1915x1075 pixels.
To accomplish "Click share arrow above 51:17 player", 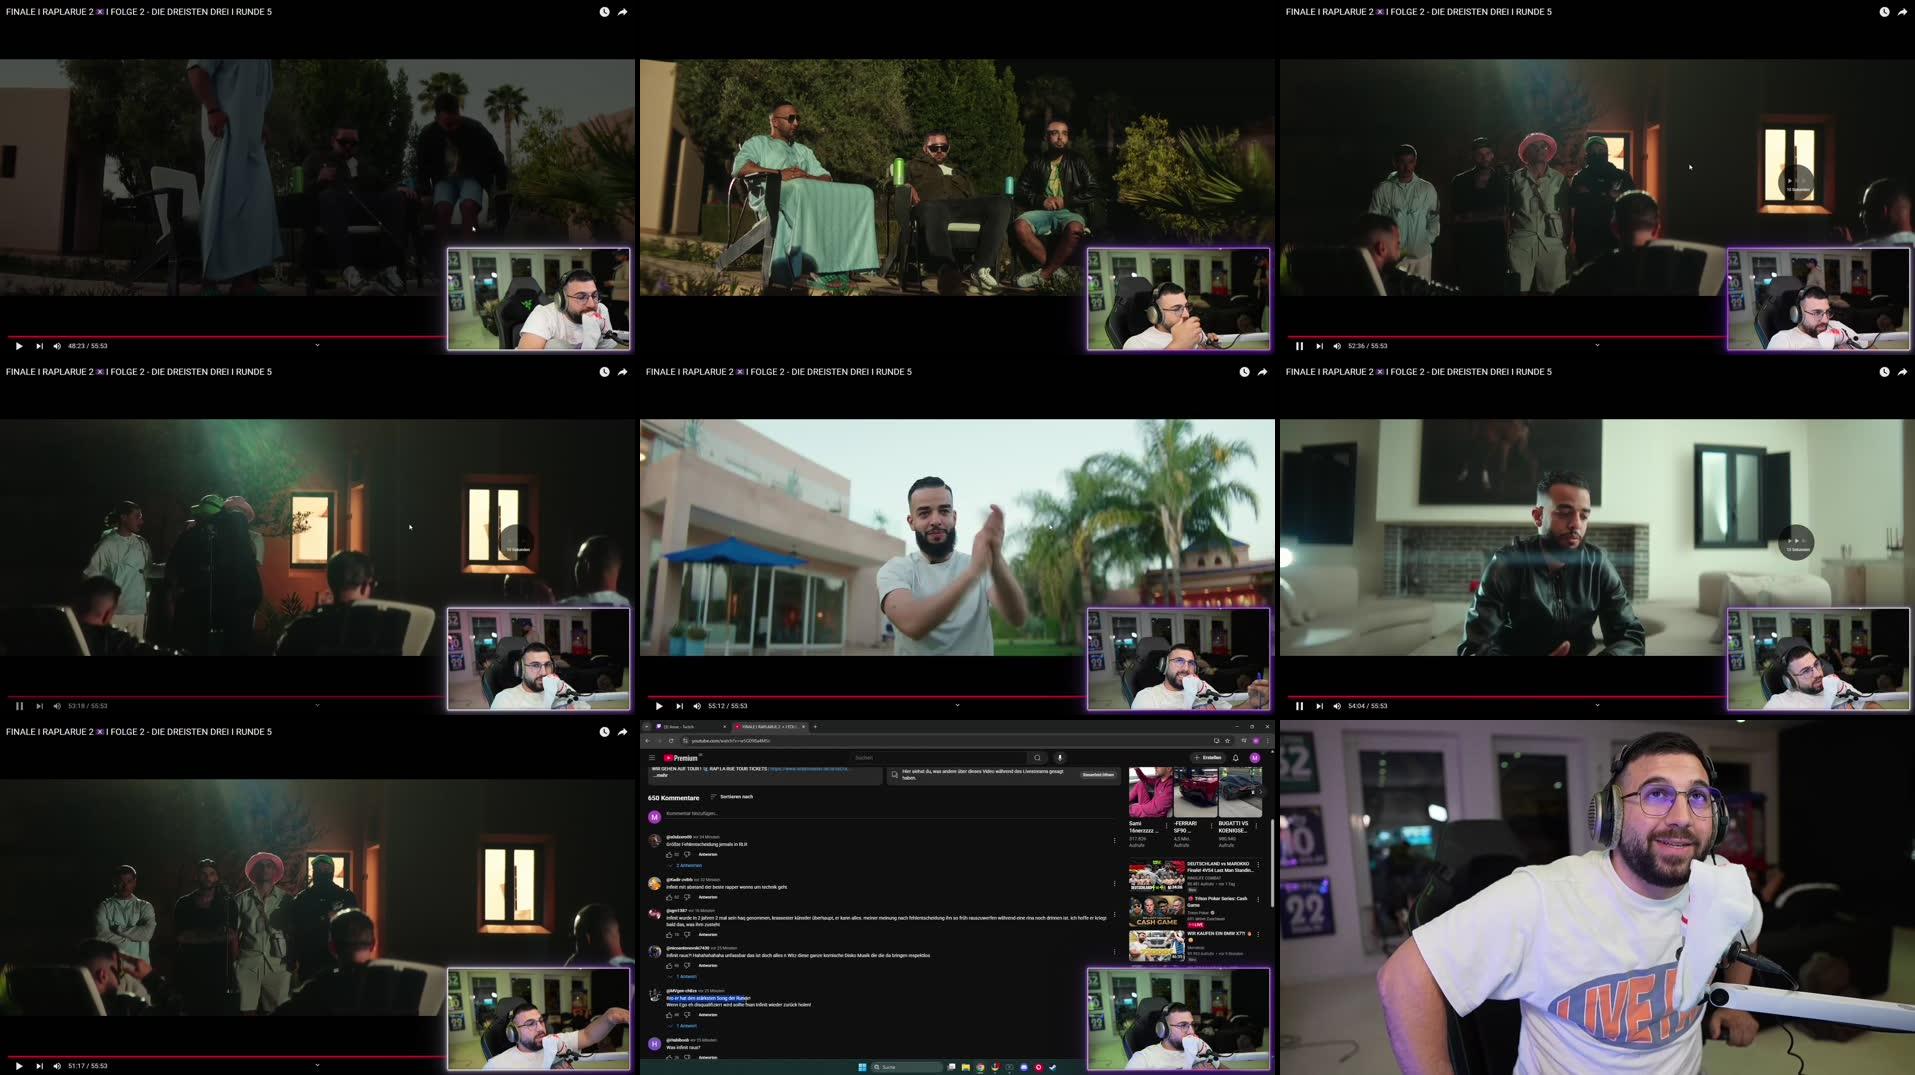I will (622, 732).
